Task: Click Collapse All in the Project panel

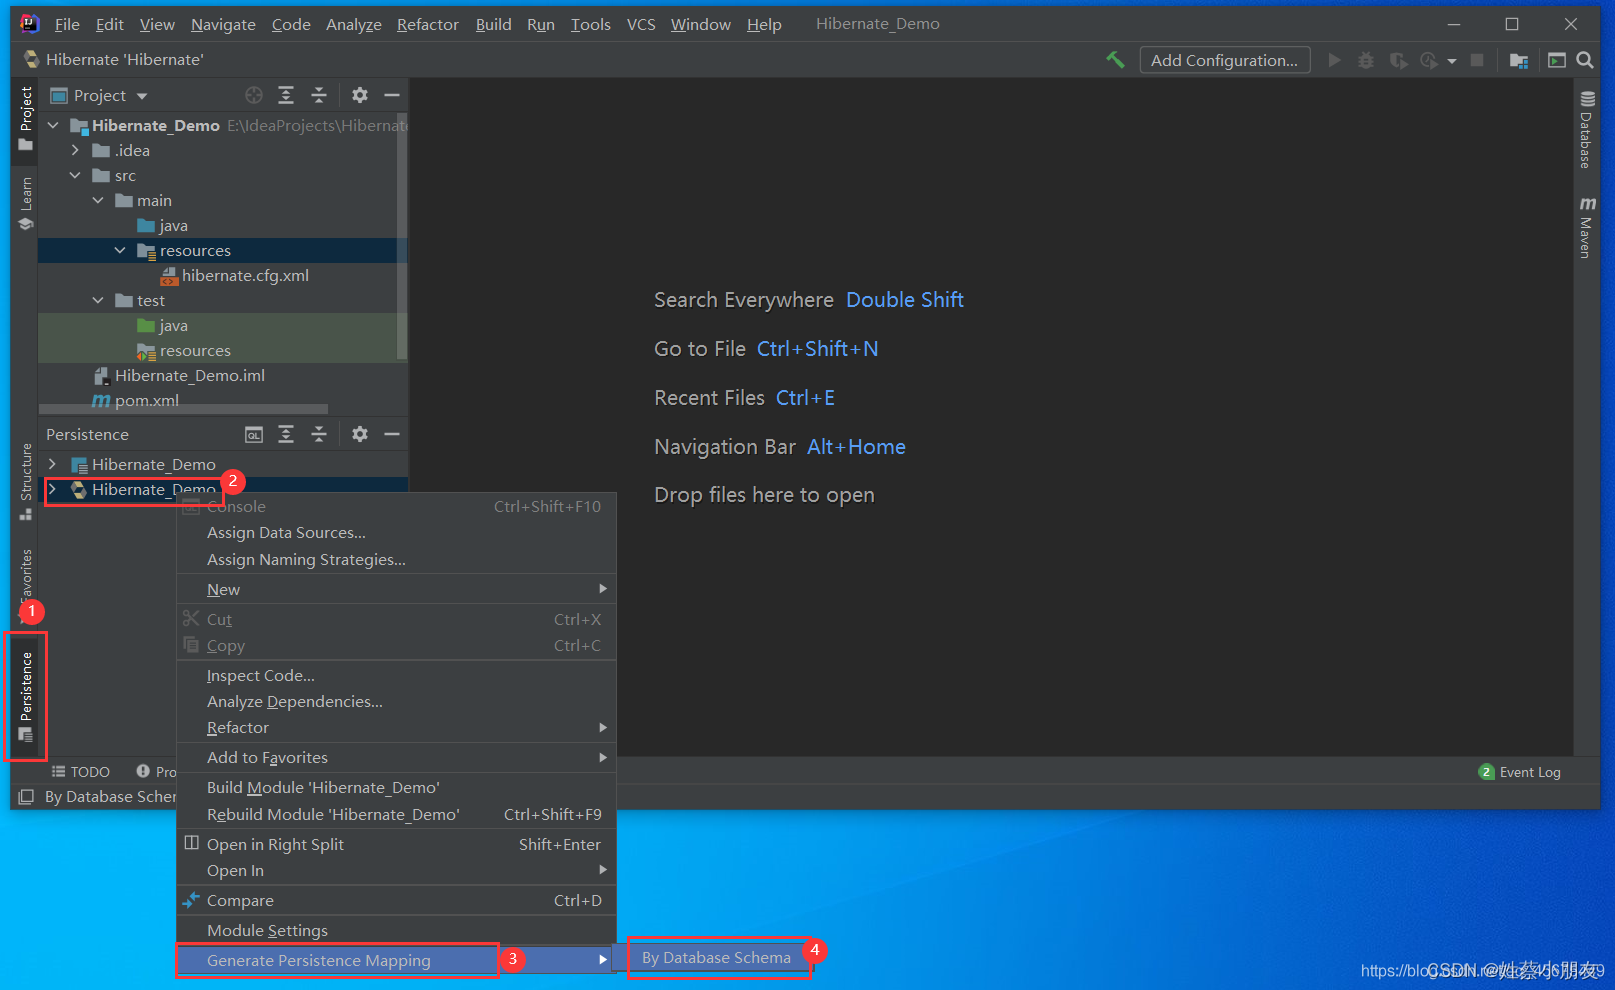Action: click(319, 95)
